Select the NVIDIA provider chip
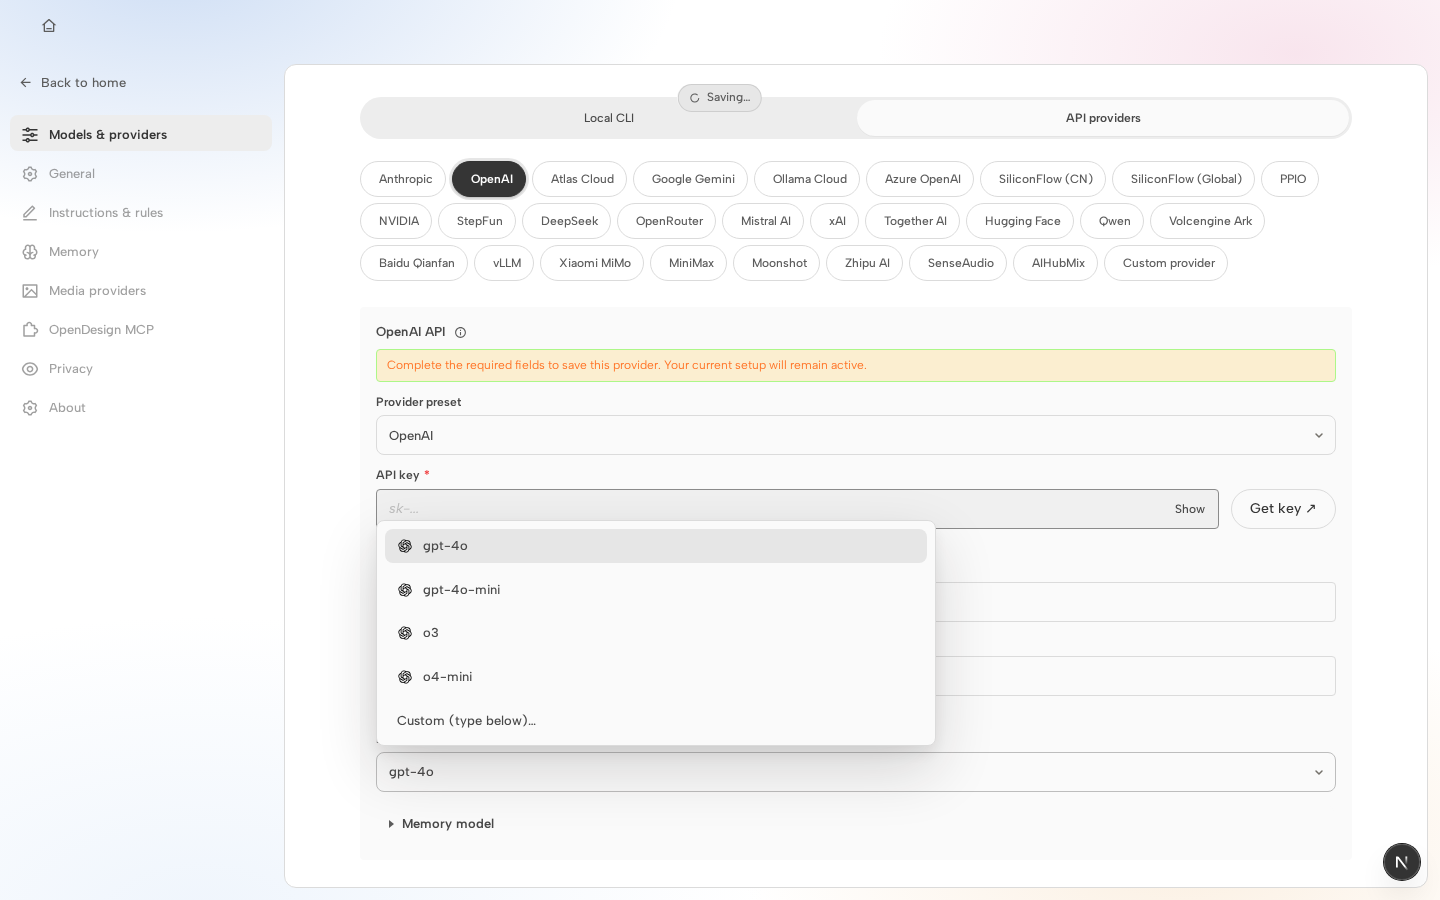The height and width of the screenshot is (900, 1440). tap(396, 221)
